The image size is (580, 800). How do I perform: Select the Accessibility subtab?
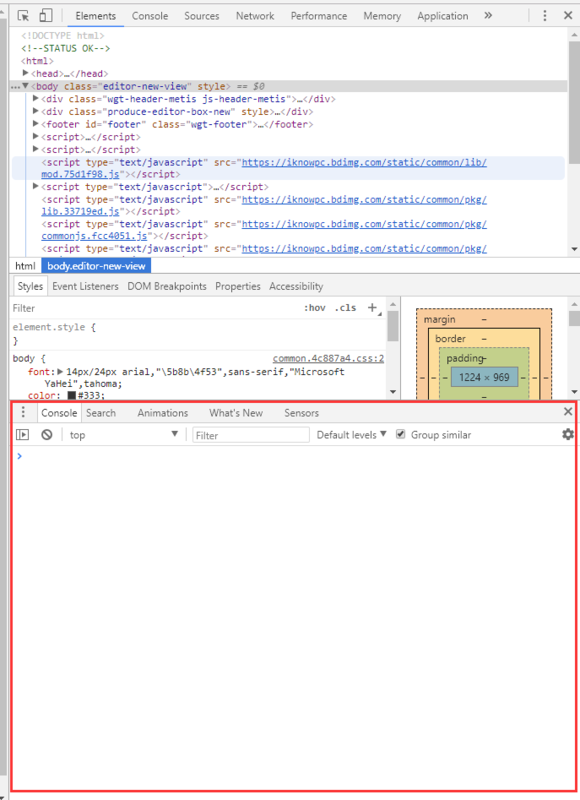296,286
